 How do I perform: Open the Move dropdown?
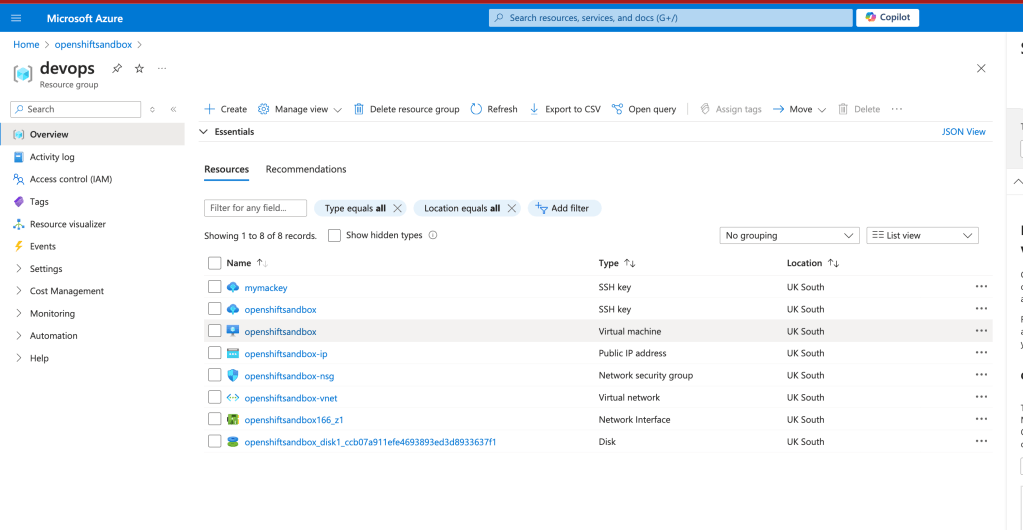(799, 109)
